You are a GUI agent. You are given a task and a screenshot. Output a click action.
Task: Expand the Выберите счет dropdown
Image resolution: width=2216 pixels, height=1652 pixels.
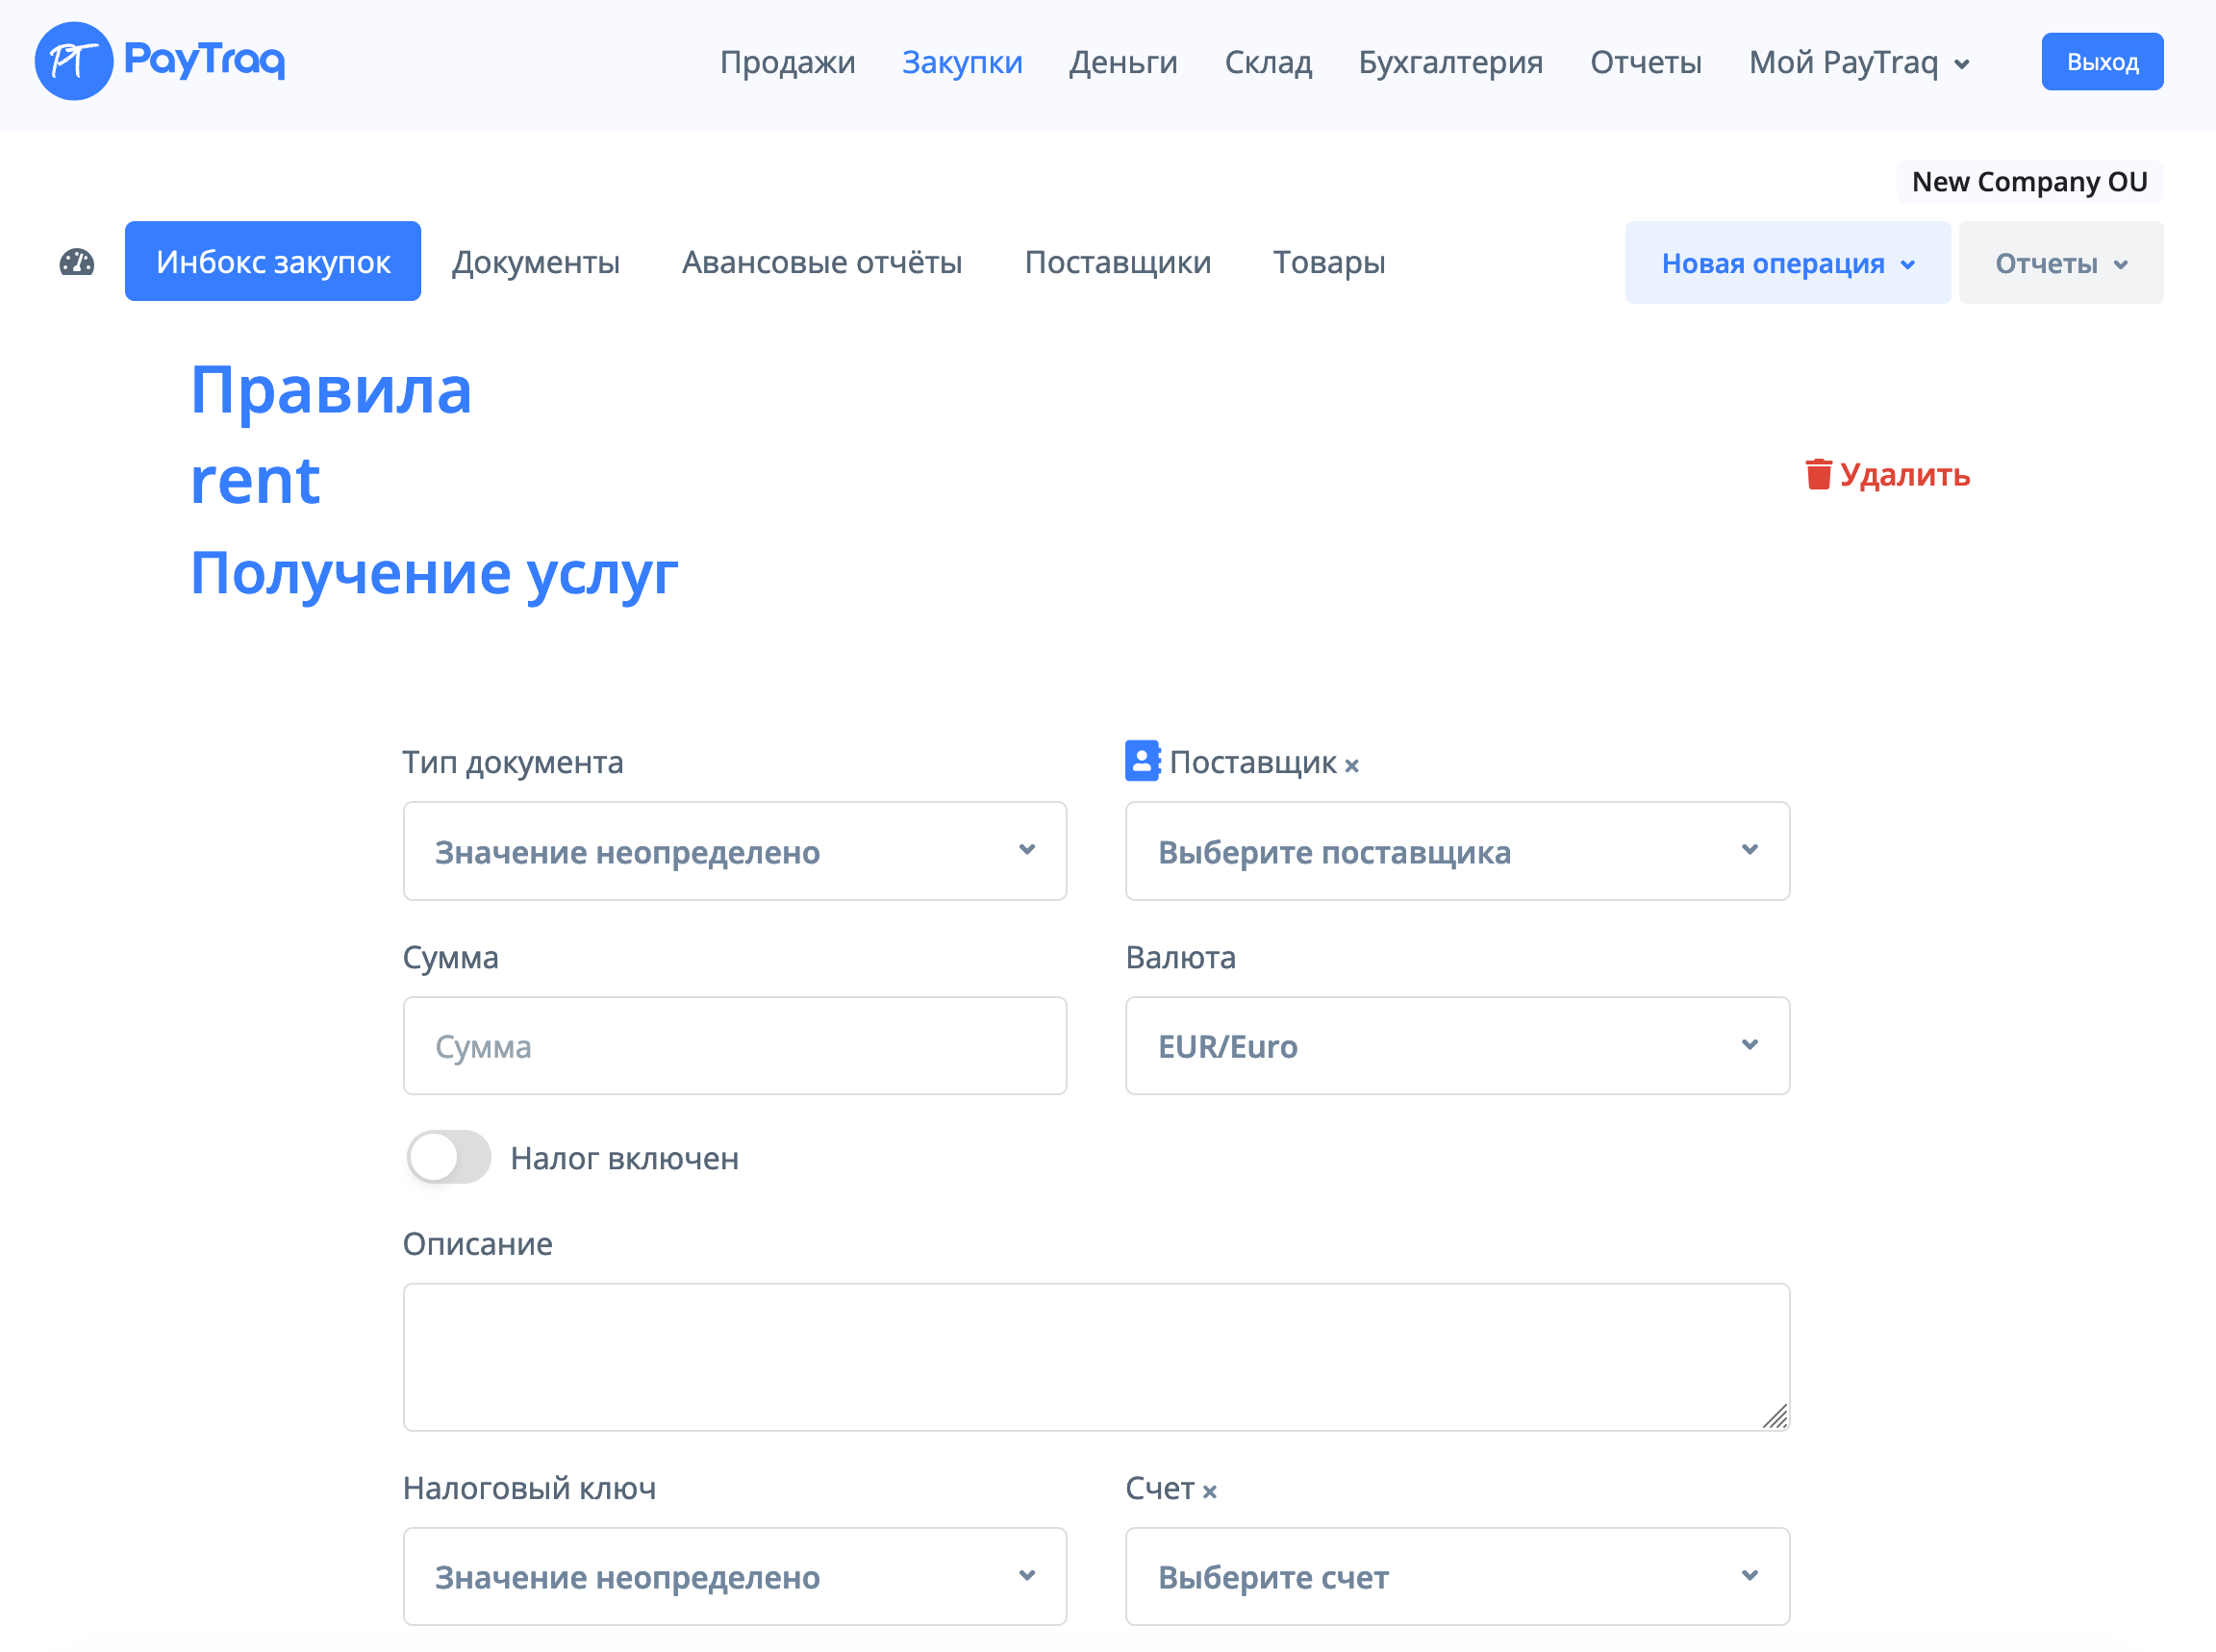point(1456,1577)
